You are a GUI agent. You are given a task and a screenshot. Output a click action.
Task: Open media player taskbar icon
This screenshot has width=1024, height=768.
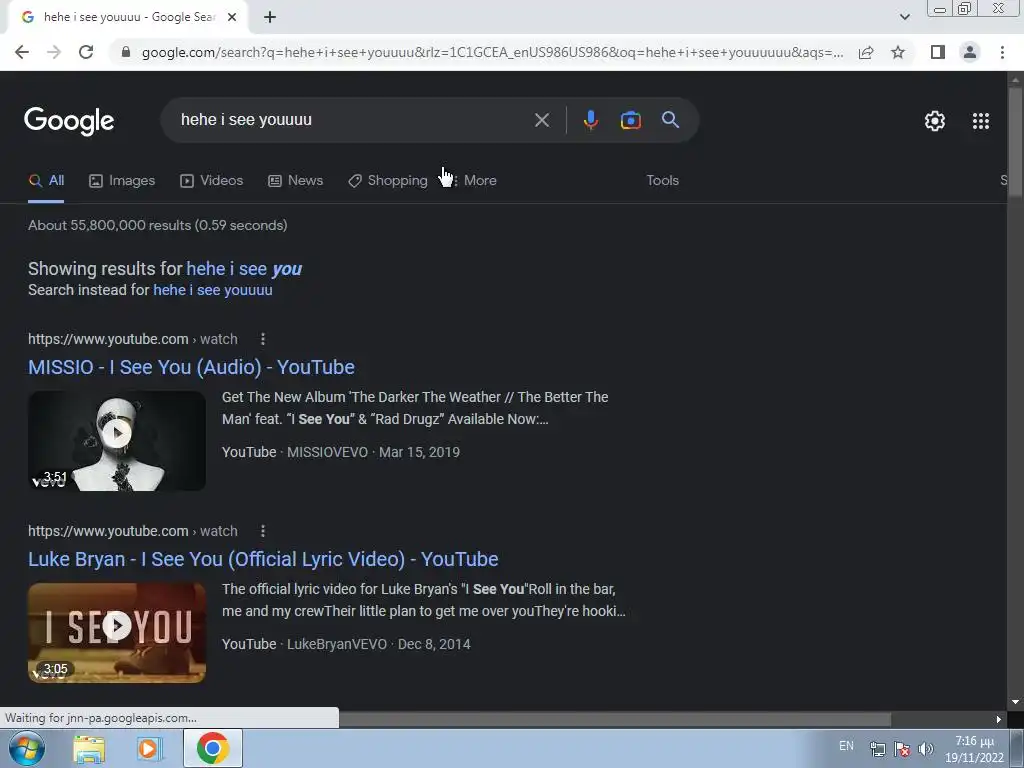(149, 749)
